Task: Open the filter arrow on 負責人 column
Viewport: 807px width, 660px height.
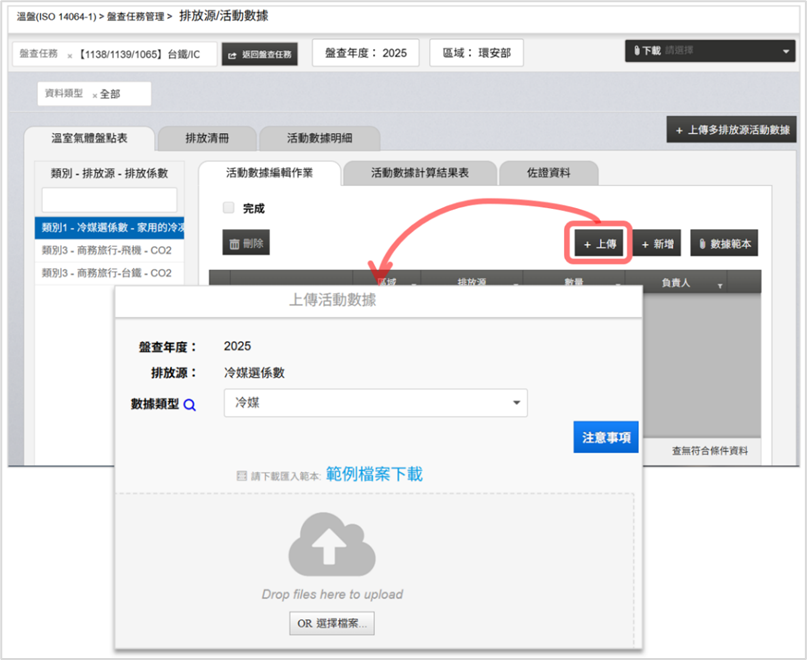Action: coord(720,286)
